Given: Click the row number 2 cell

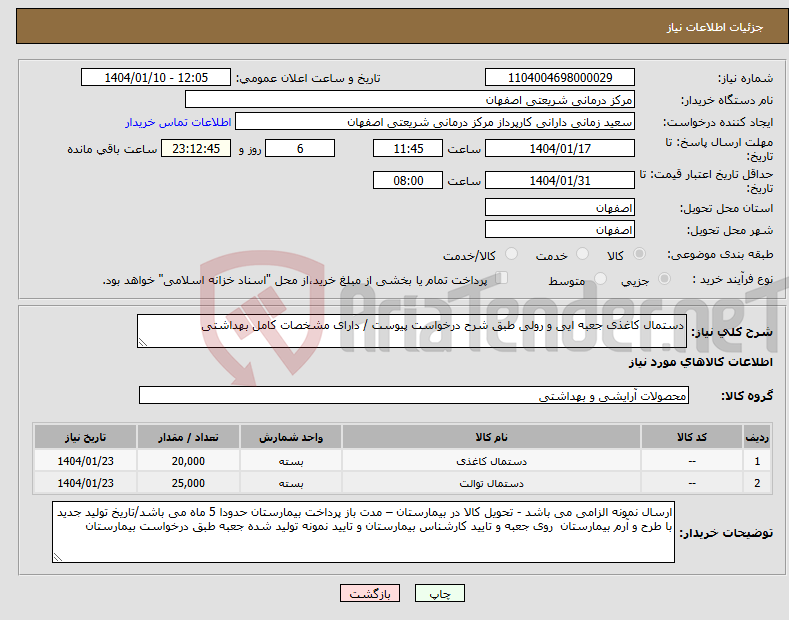Looking at the screenshot, I should click(x=757, y=483).
